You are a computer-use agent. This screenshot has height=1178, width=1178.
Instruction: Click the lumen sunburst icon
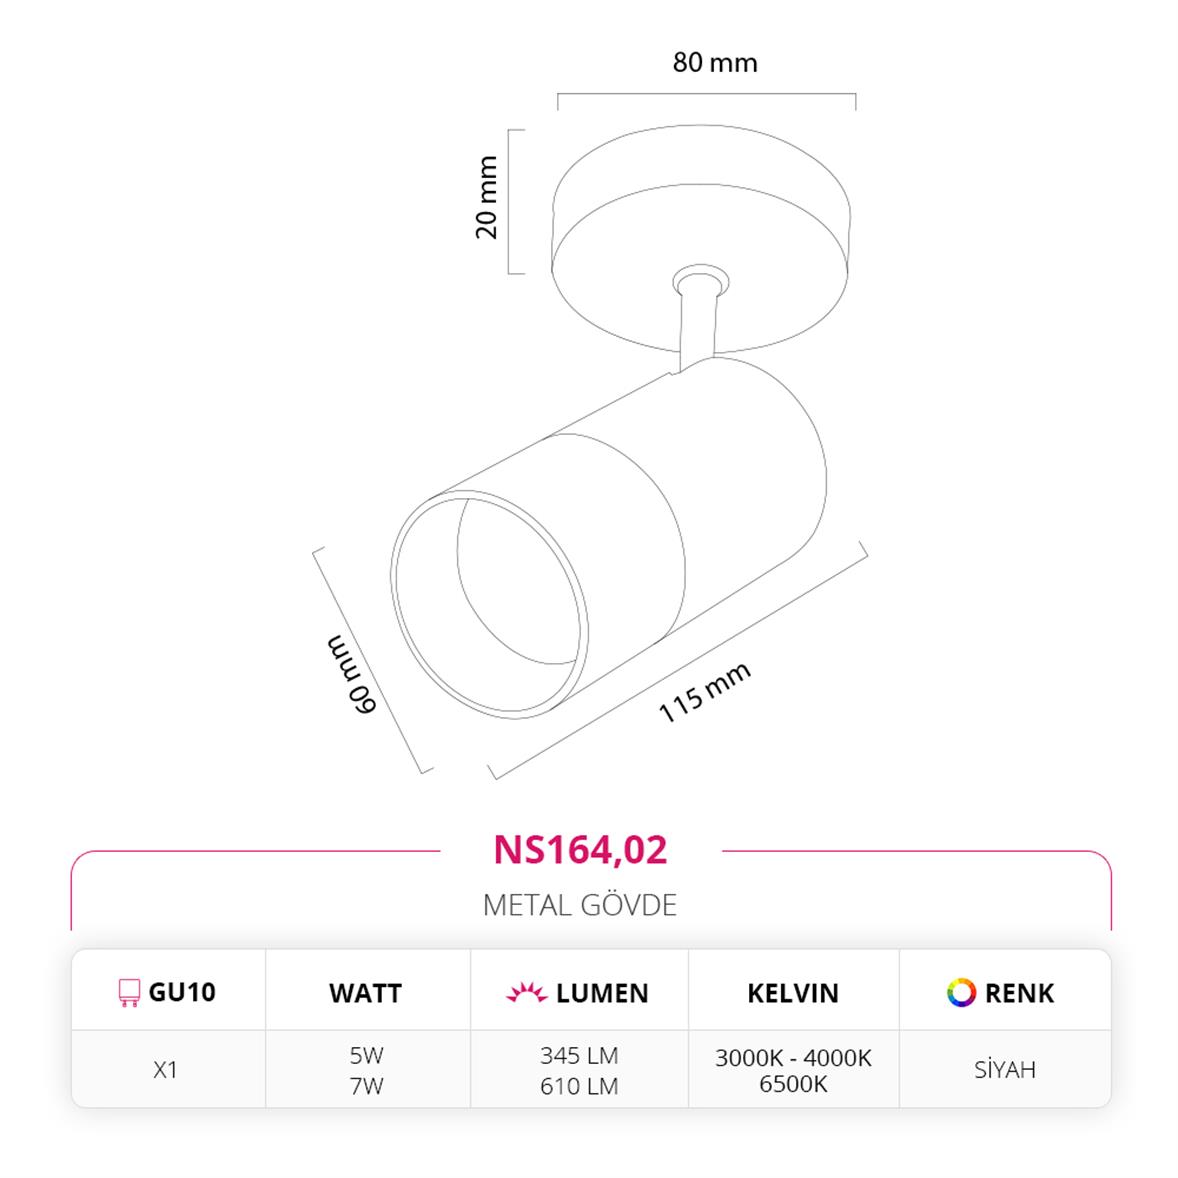click(x=526, y=993)
